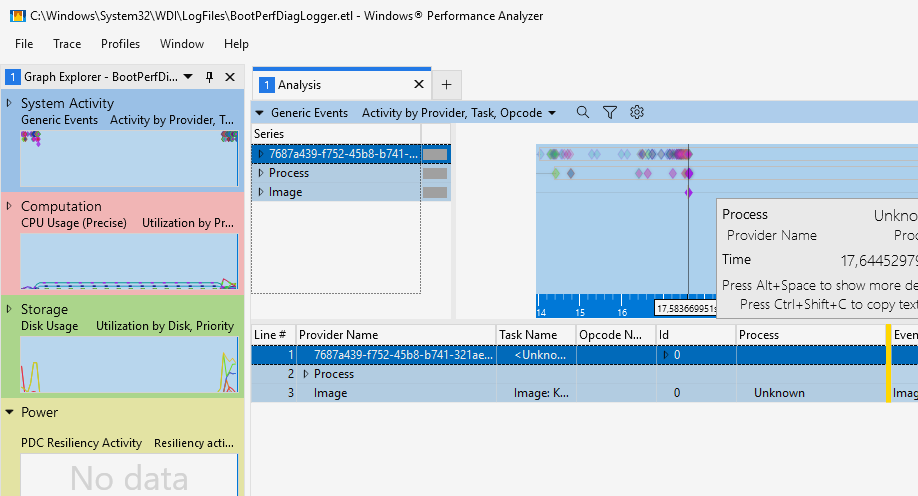Screen dimensions: 918x496
Task: Click the 17,583669951s timeline cursor label
Action: (686, 309)
